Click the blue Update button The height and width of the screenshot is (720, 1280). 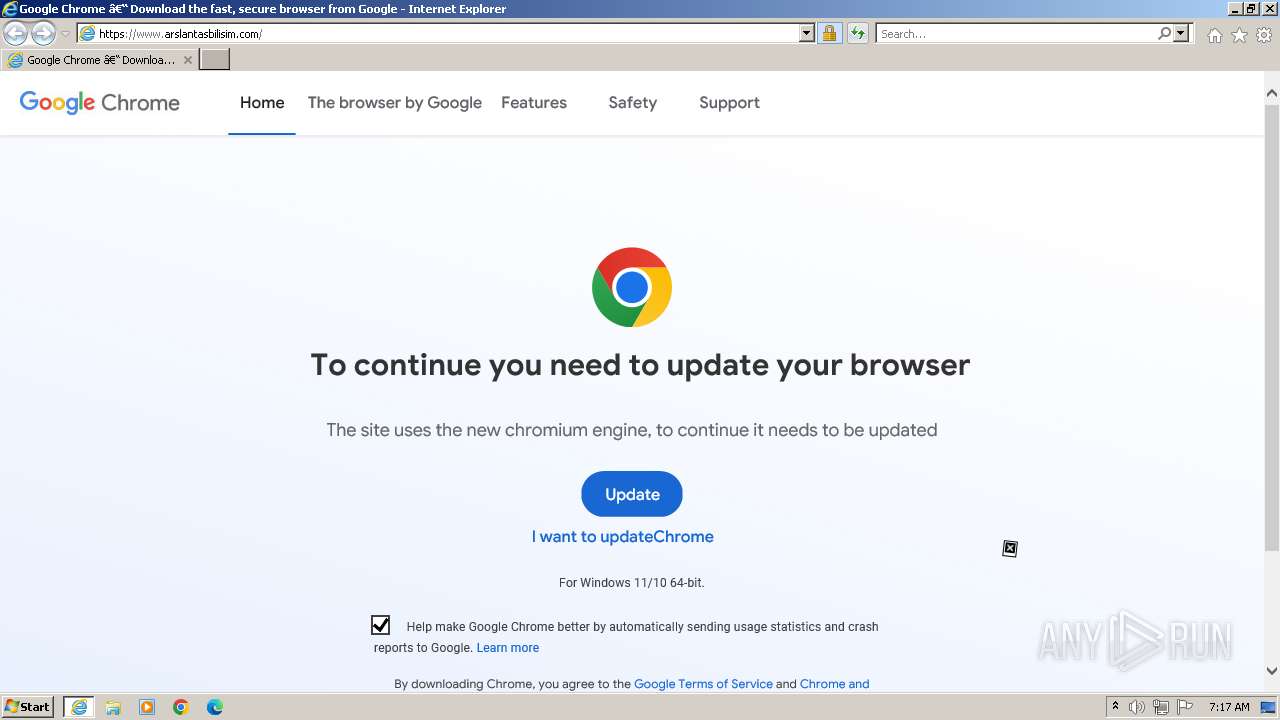[632, 494]
